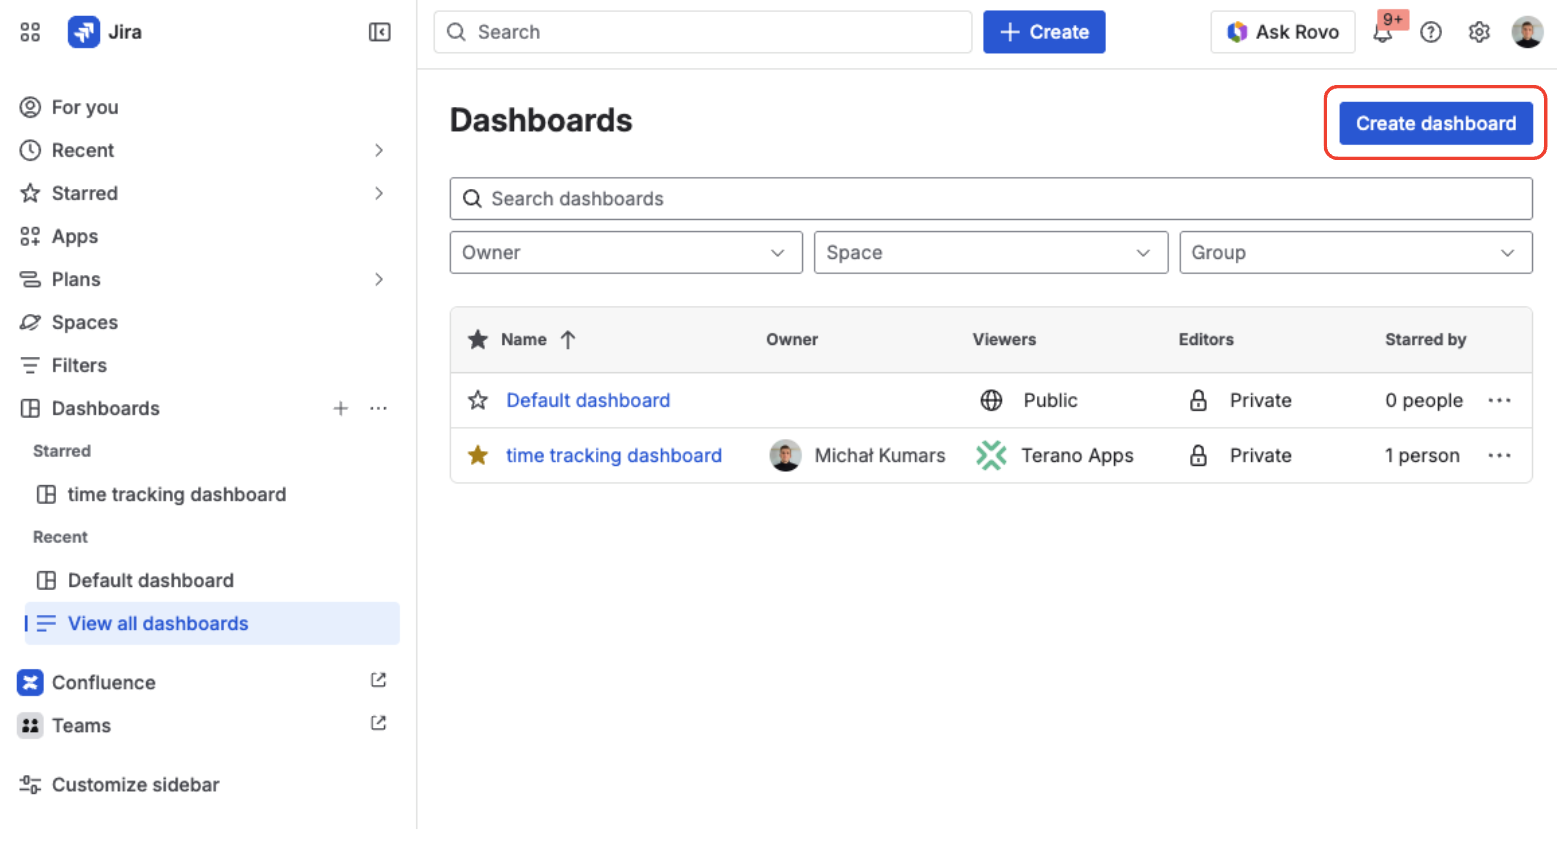Image resolution: width=1557 pixels, height=856 pixels.
Task: Click the Ask Rovo button
Action: pos(1282,31)
